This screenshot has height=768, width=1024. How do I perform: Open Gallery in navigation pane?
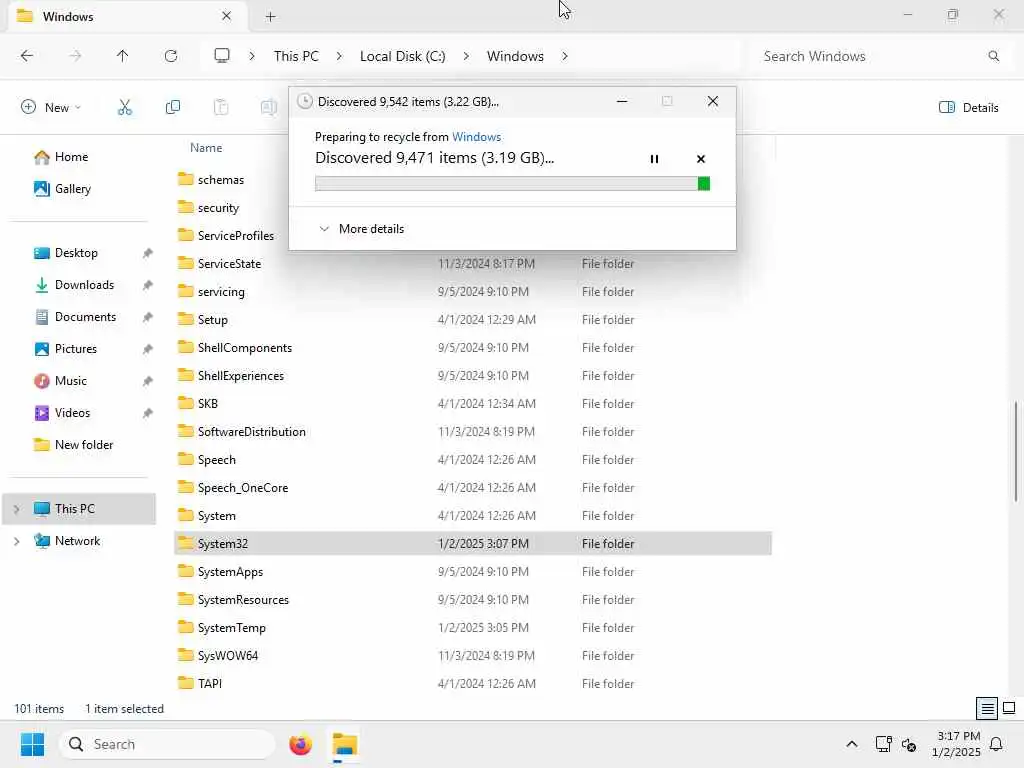pos(63,189)
